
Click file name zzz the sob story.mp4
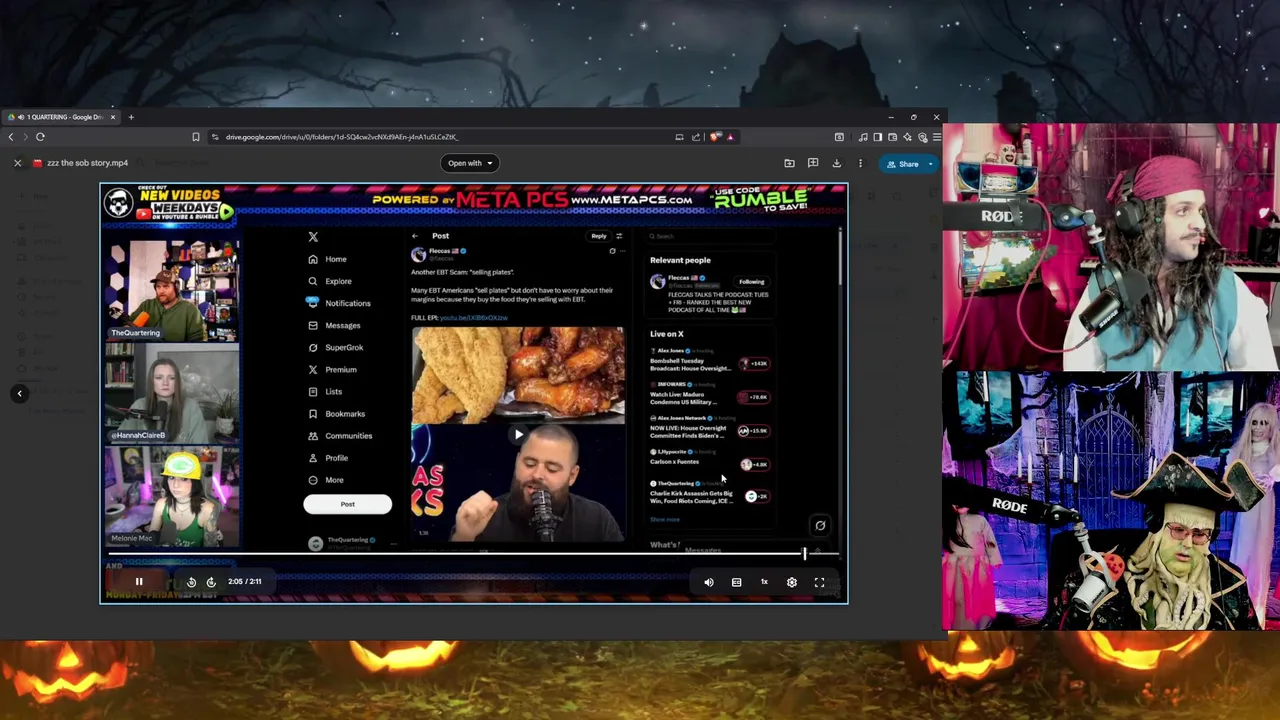(87, 163)
